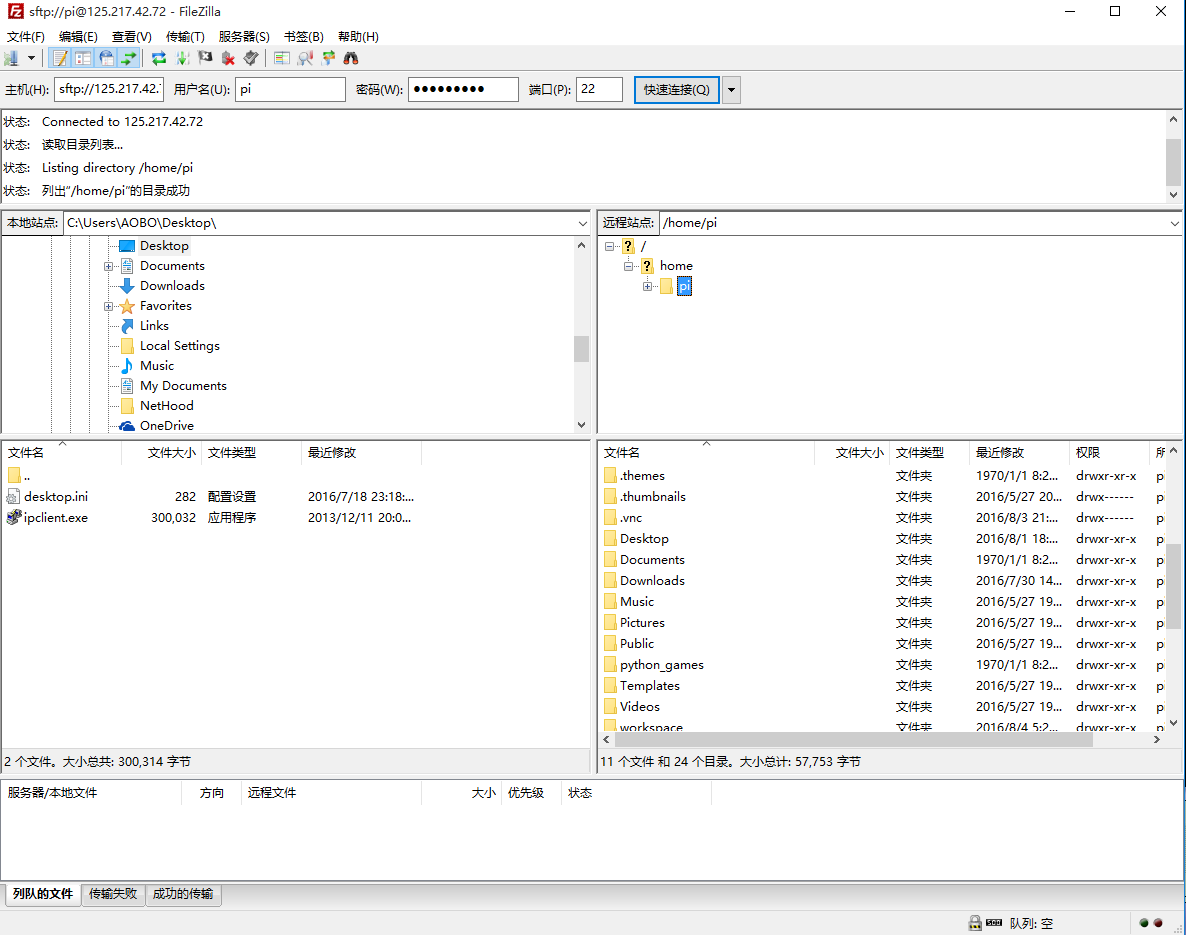The width and height of the screenshot is (1186, 935).
Task: Select the python_games remote folder
Action: [x=662, y=665]
